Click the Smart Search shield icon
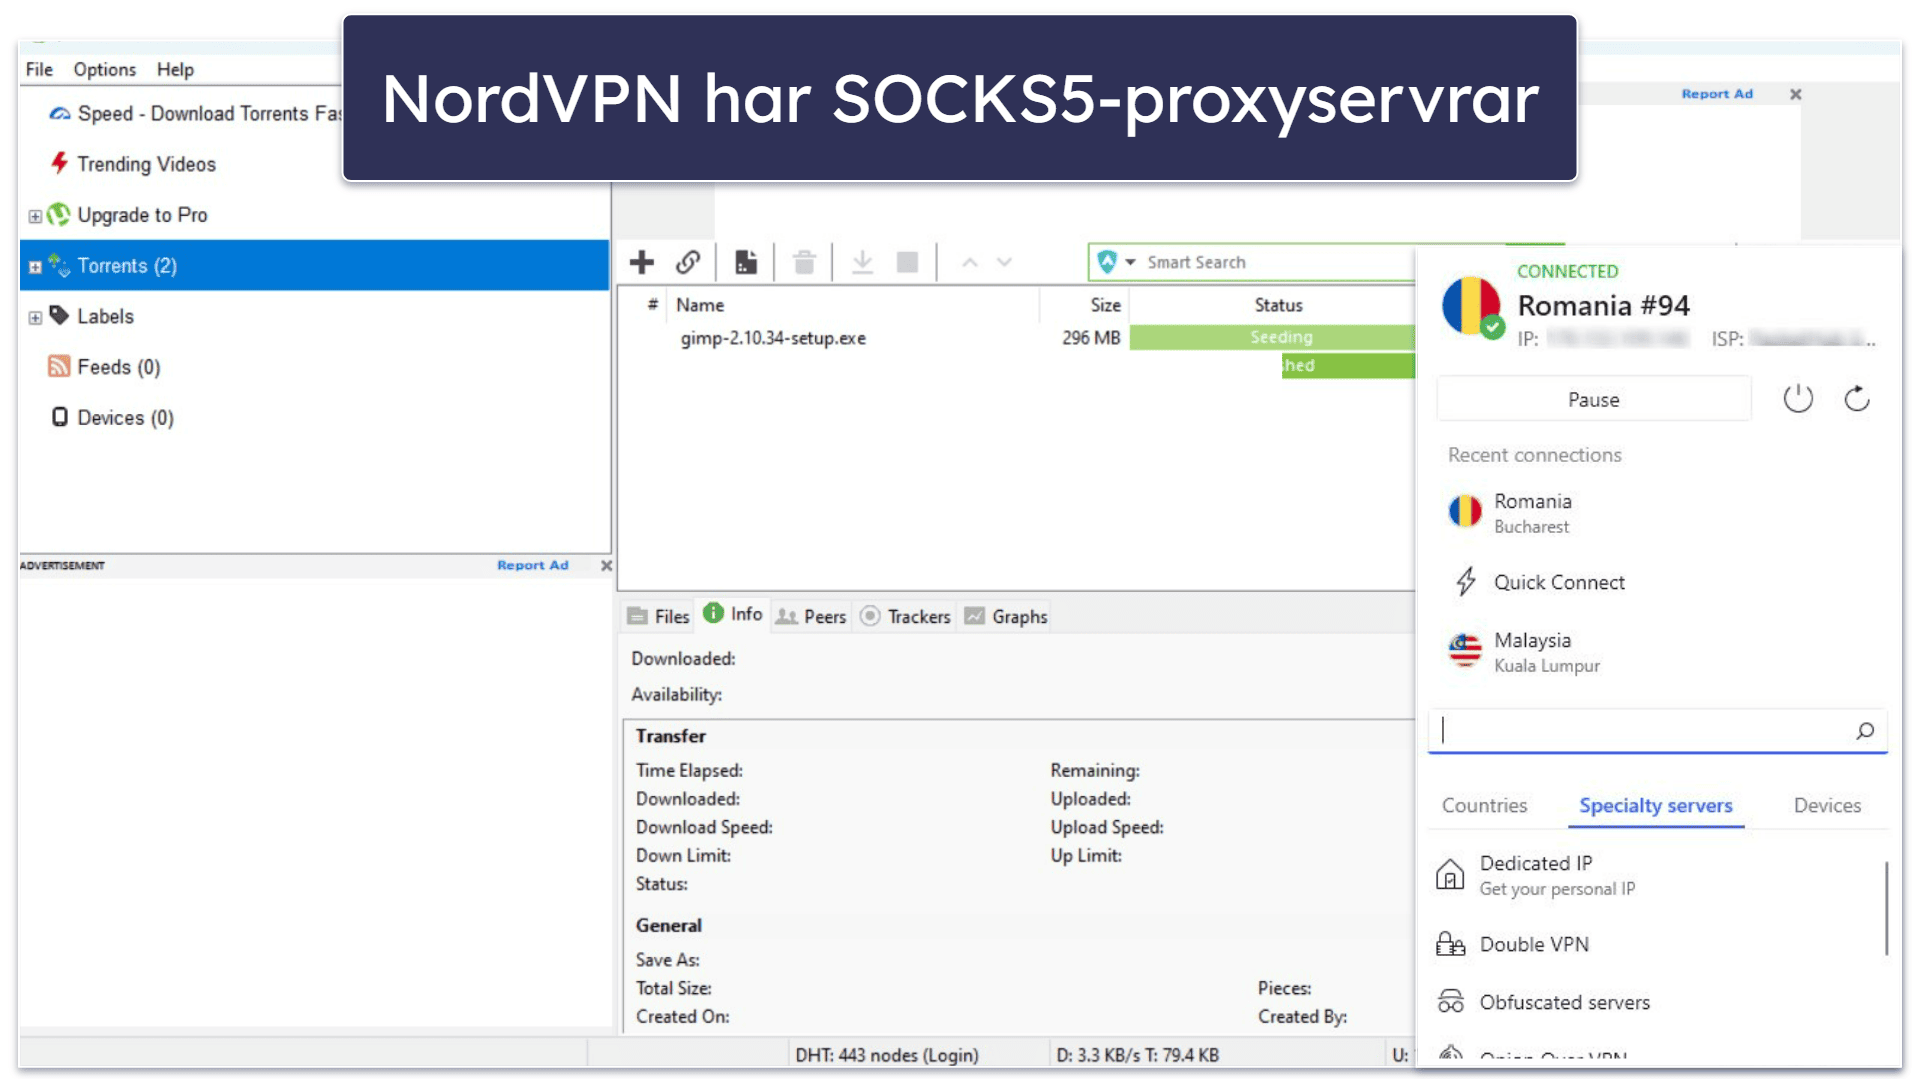Image resolution: width=1919 pixels, height=1079 pixels. click(1107, 262)
